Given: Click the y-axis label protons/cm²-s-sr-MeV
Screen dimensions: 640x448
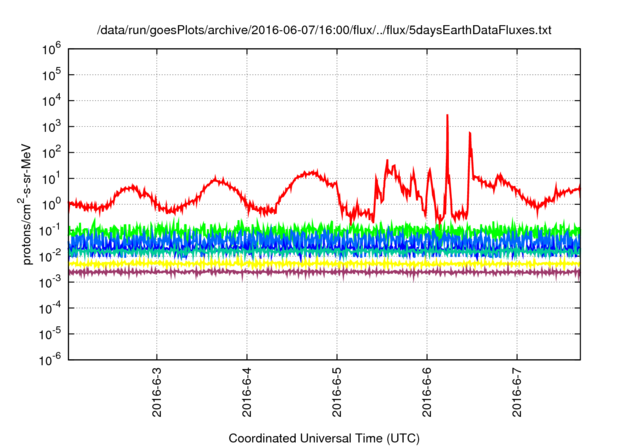Looking at the screenshot, I should click(x=26, y=204).
